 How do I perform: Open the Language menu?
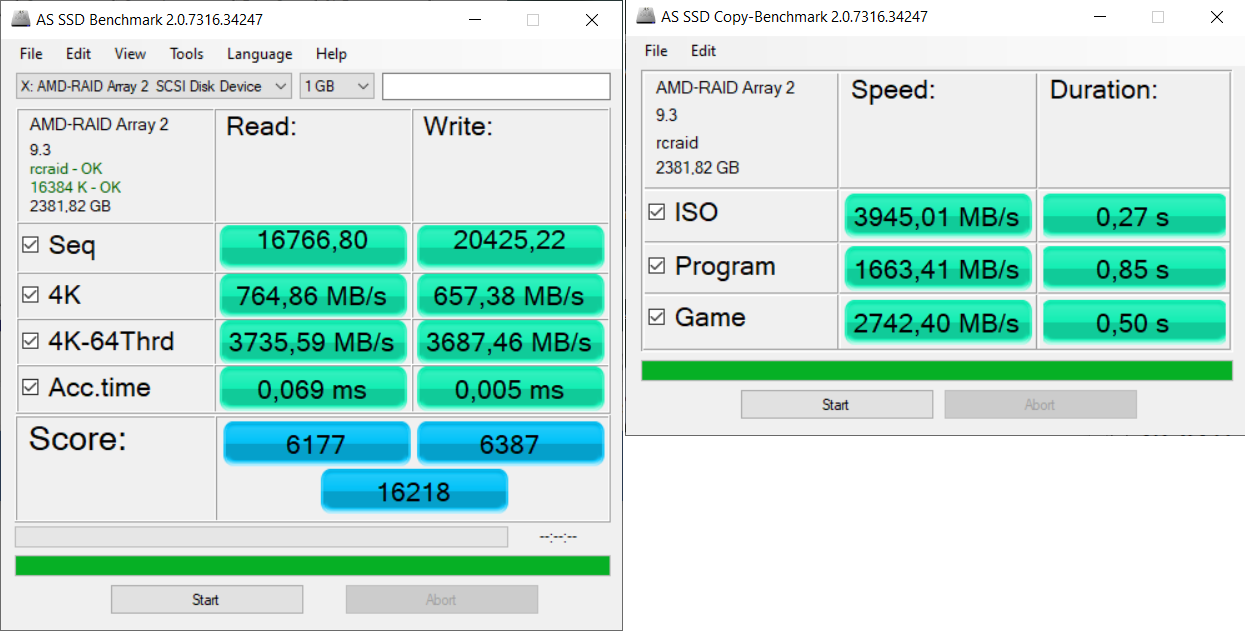point(259,54)
